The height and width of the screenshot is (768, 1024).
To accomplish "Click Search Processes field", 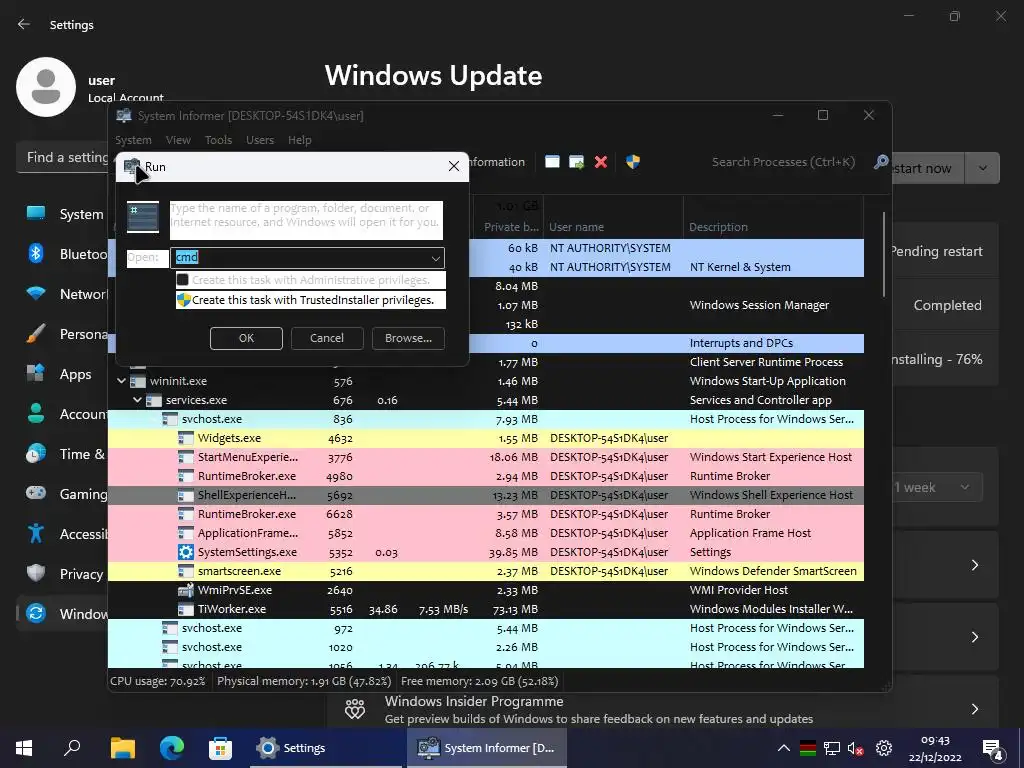I will pyautogui.click(x=784, y=162).
